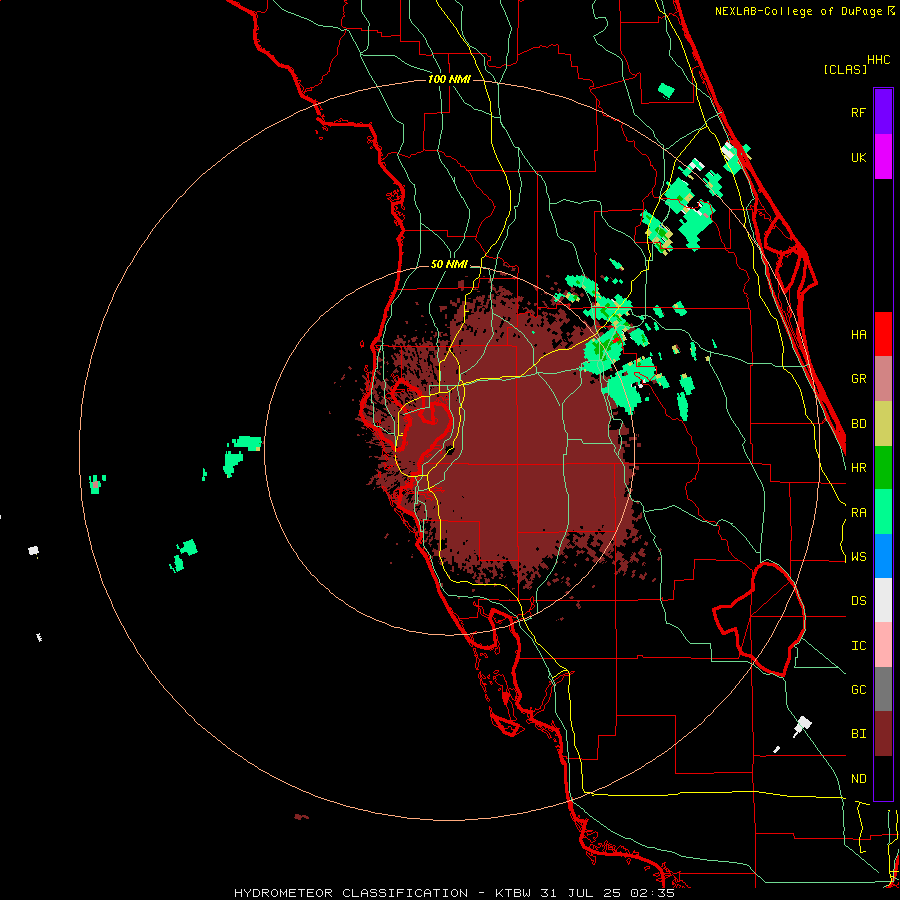900x900 pixels.
Task: Click the magenta UK color swatch
Action: click(x=883, y=157)
